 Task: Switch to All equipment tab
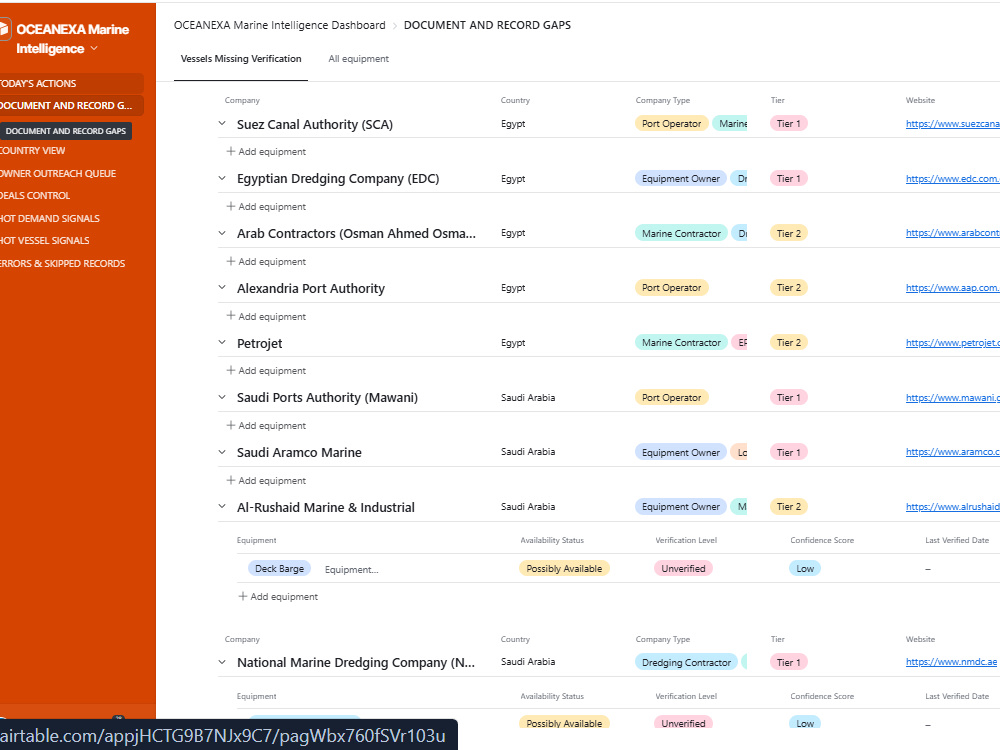tap(358, 59)
